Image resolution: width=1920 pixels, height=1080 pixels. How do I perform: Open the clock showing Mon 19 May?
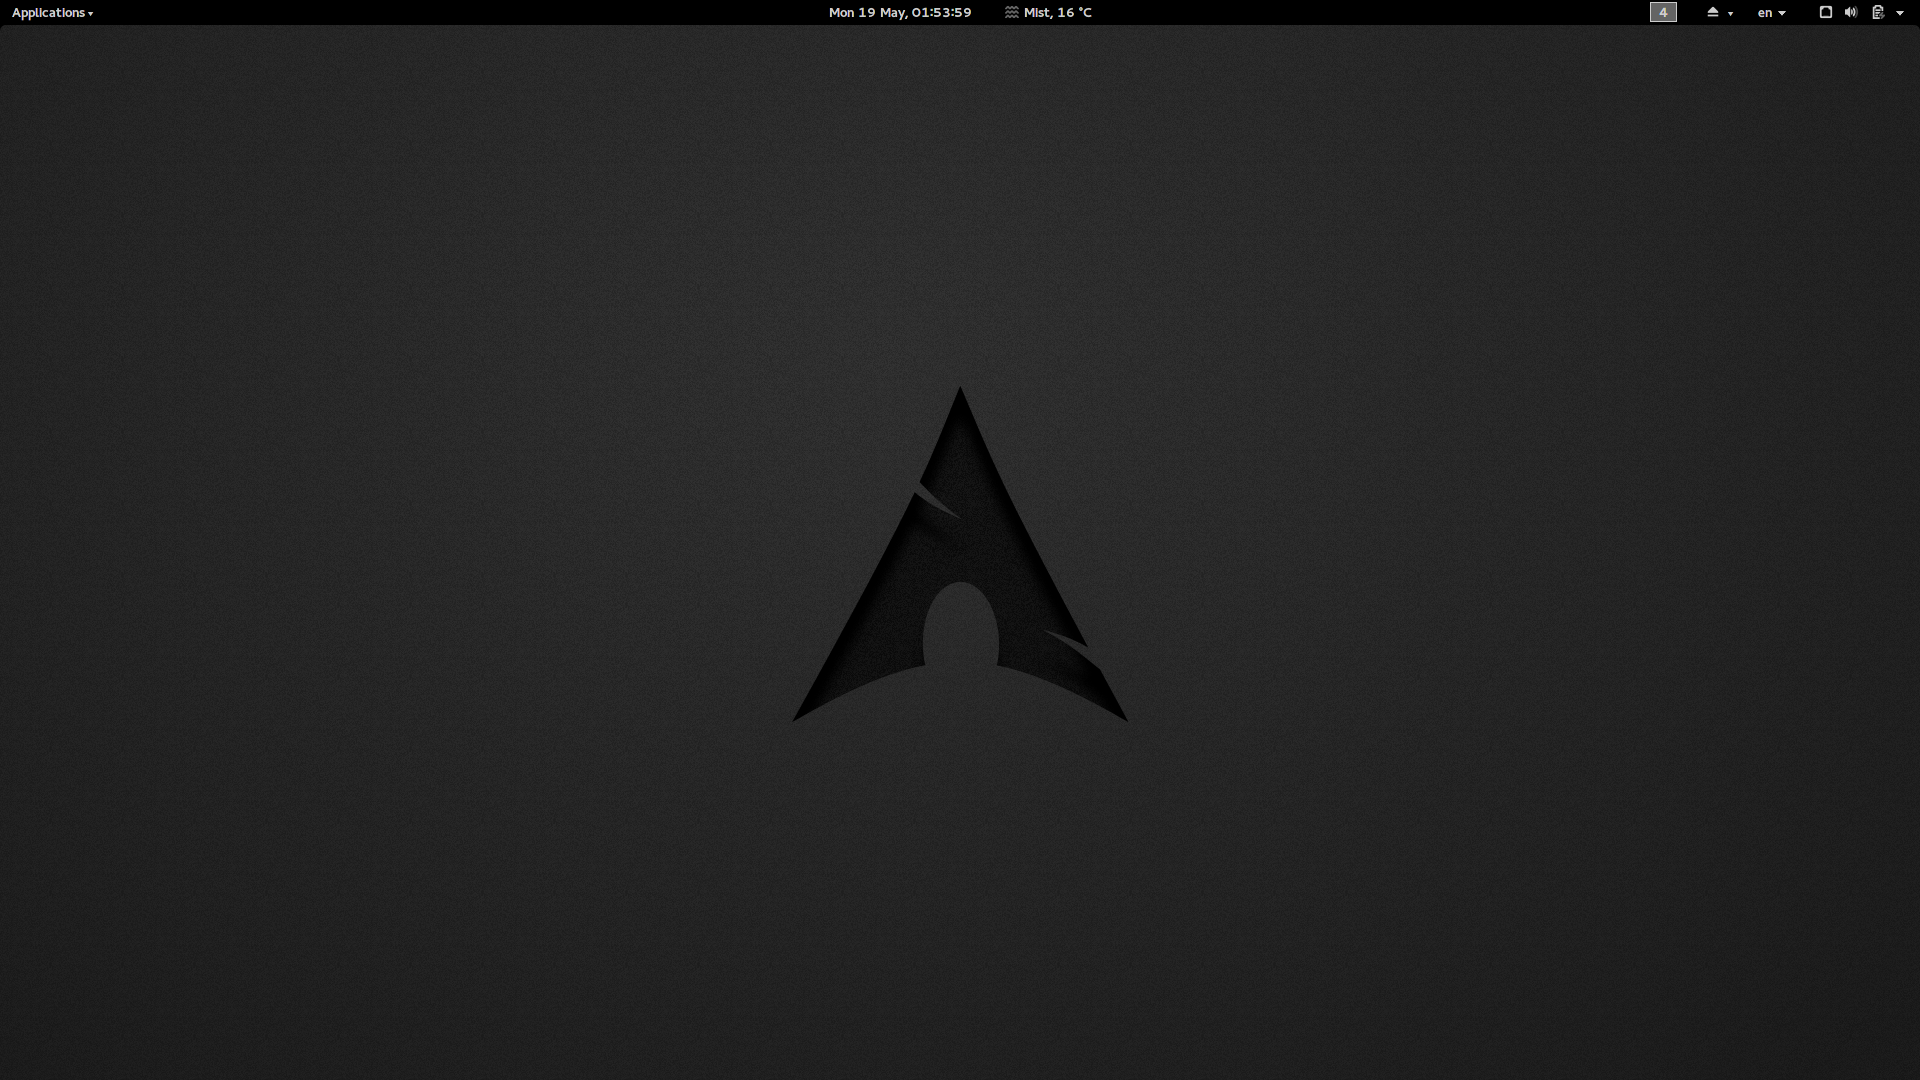[x=899, y=12]
